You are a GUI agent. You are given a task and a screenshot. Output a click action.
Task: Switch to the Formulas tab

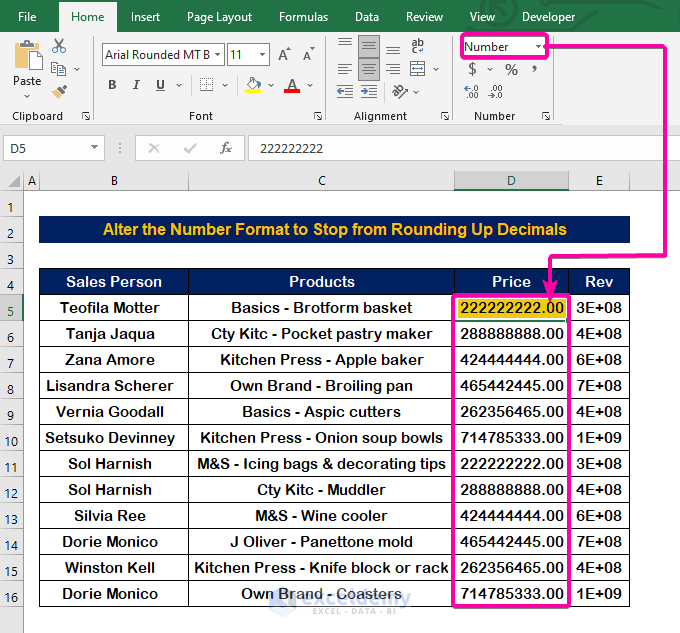click(303, 17)
